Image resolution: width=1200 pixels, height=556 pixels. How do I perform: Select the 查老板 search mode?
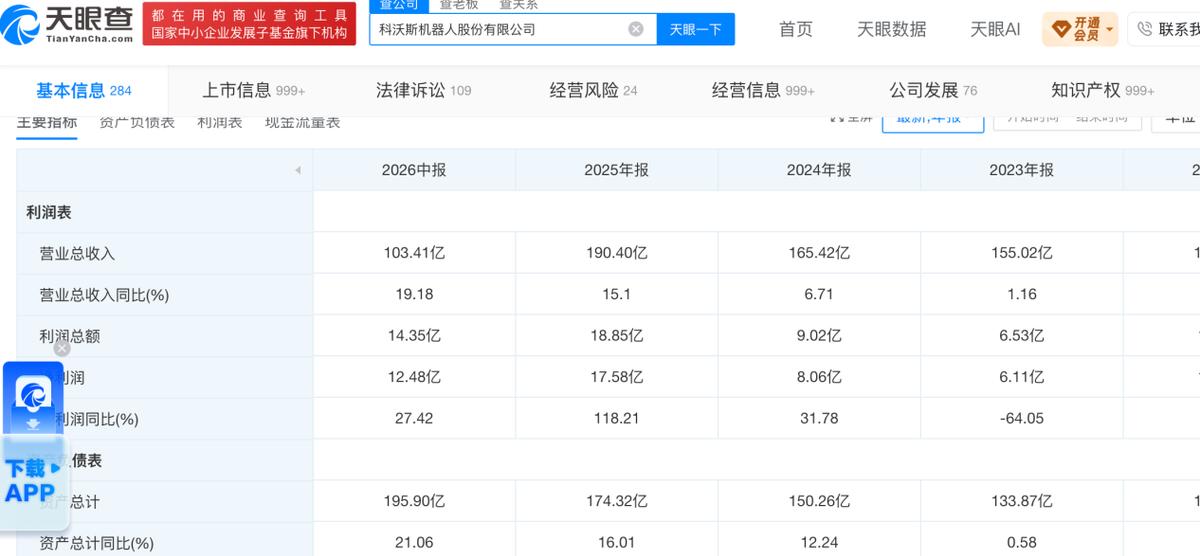[459, 5]
